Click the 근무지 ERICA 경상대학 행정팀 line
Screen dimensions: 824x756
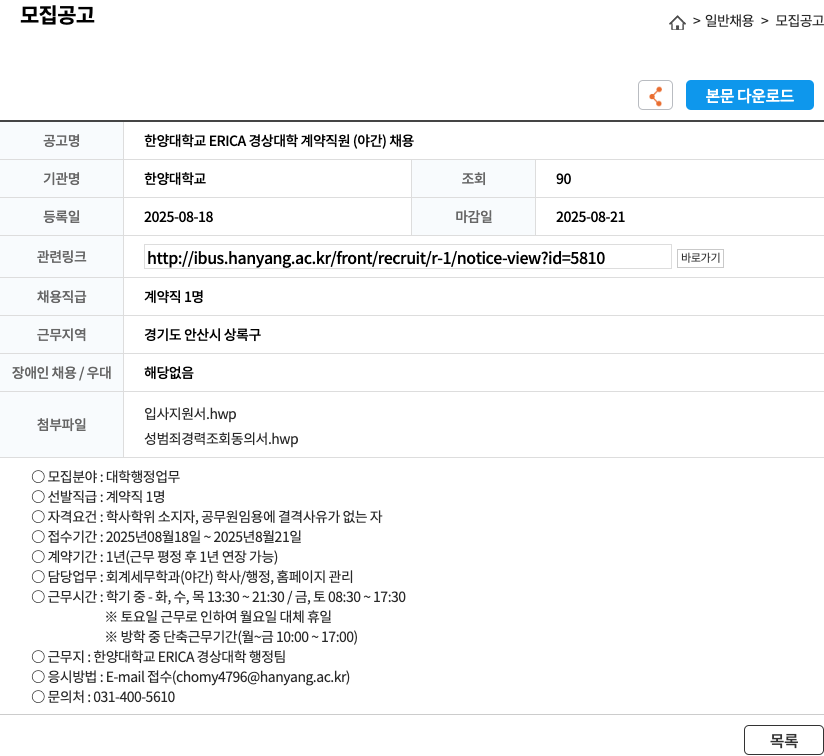[159, 657]
